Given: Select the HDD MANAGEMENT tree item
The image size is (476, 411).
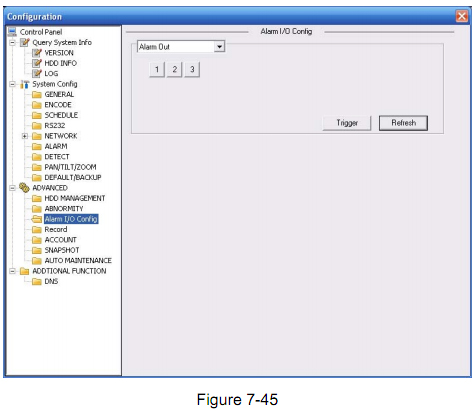Looking at the screenshot, I should [75, 198].
